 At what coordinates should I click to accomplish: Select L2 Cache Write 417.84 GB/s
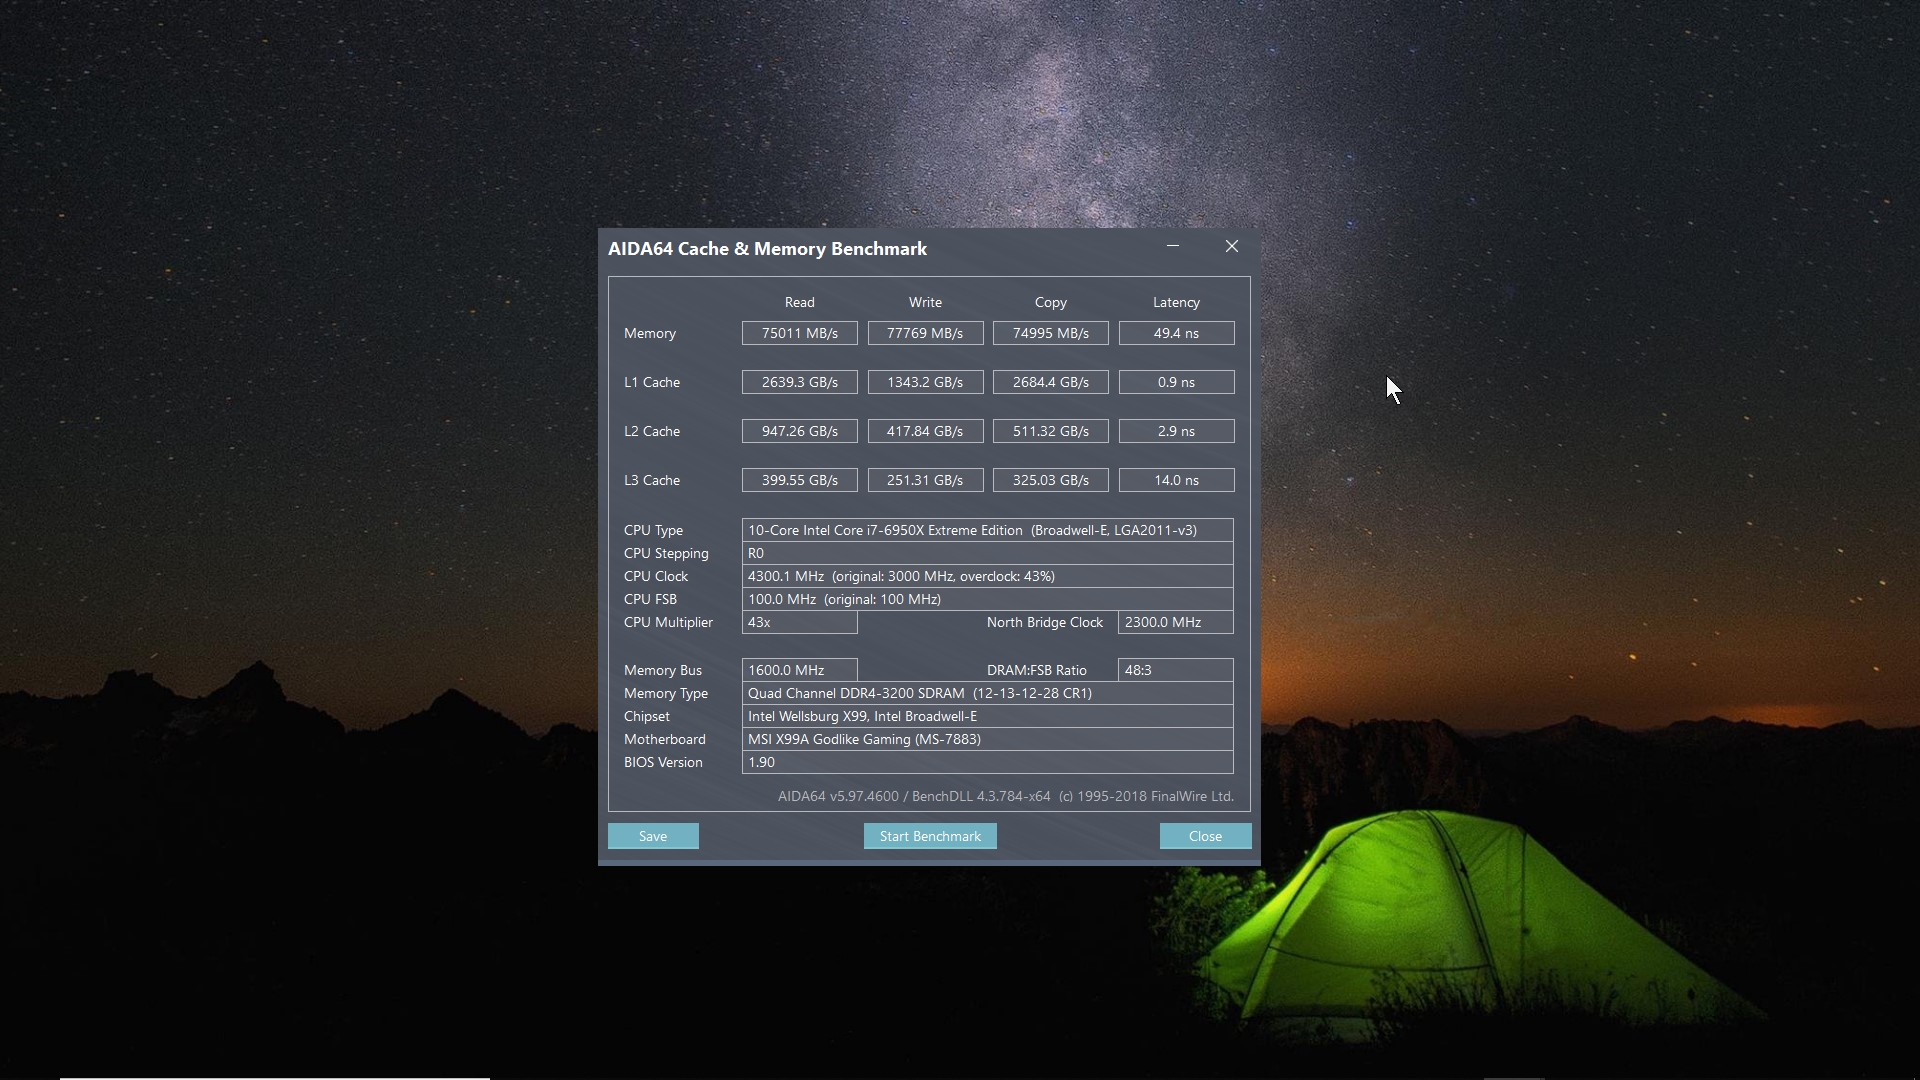click(x=925, y=431)
